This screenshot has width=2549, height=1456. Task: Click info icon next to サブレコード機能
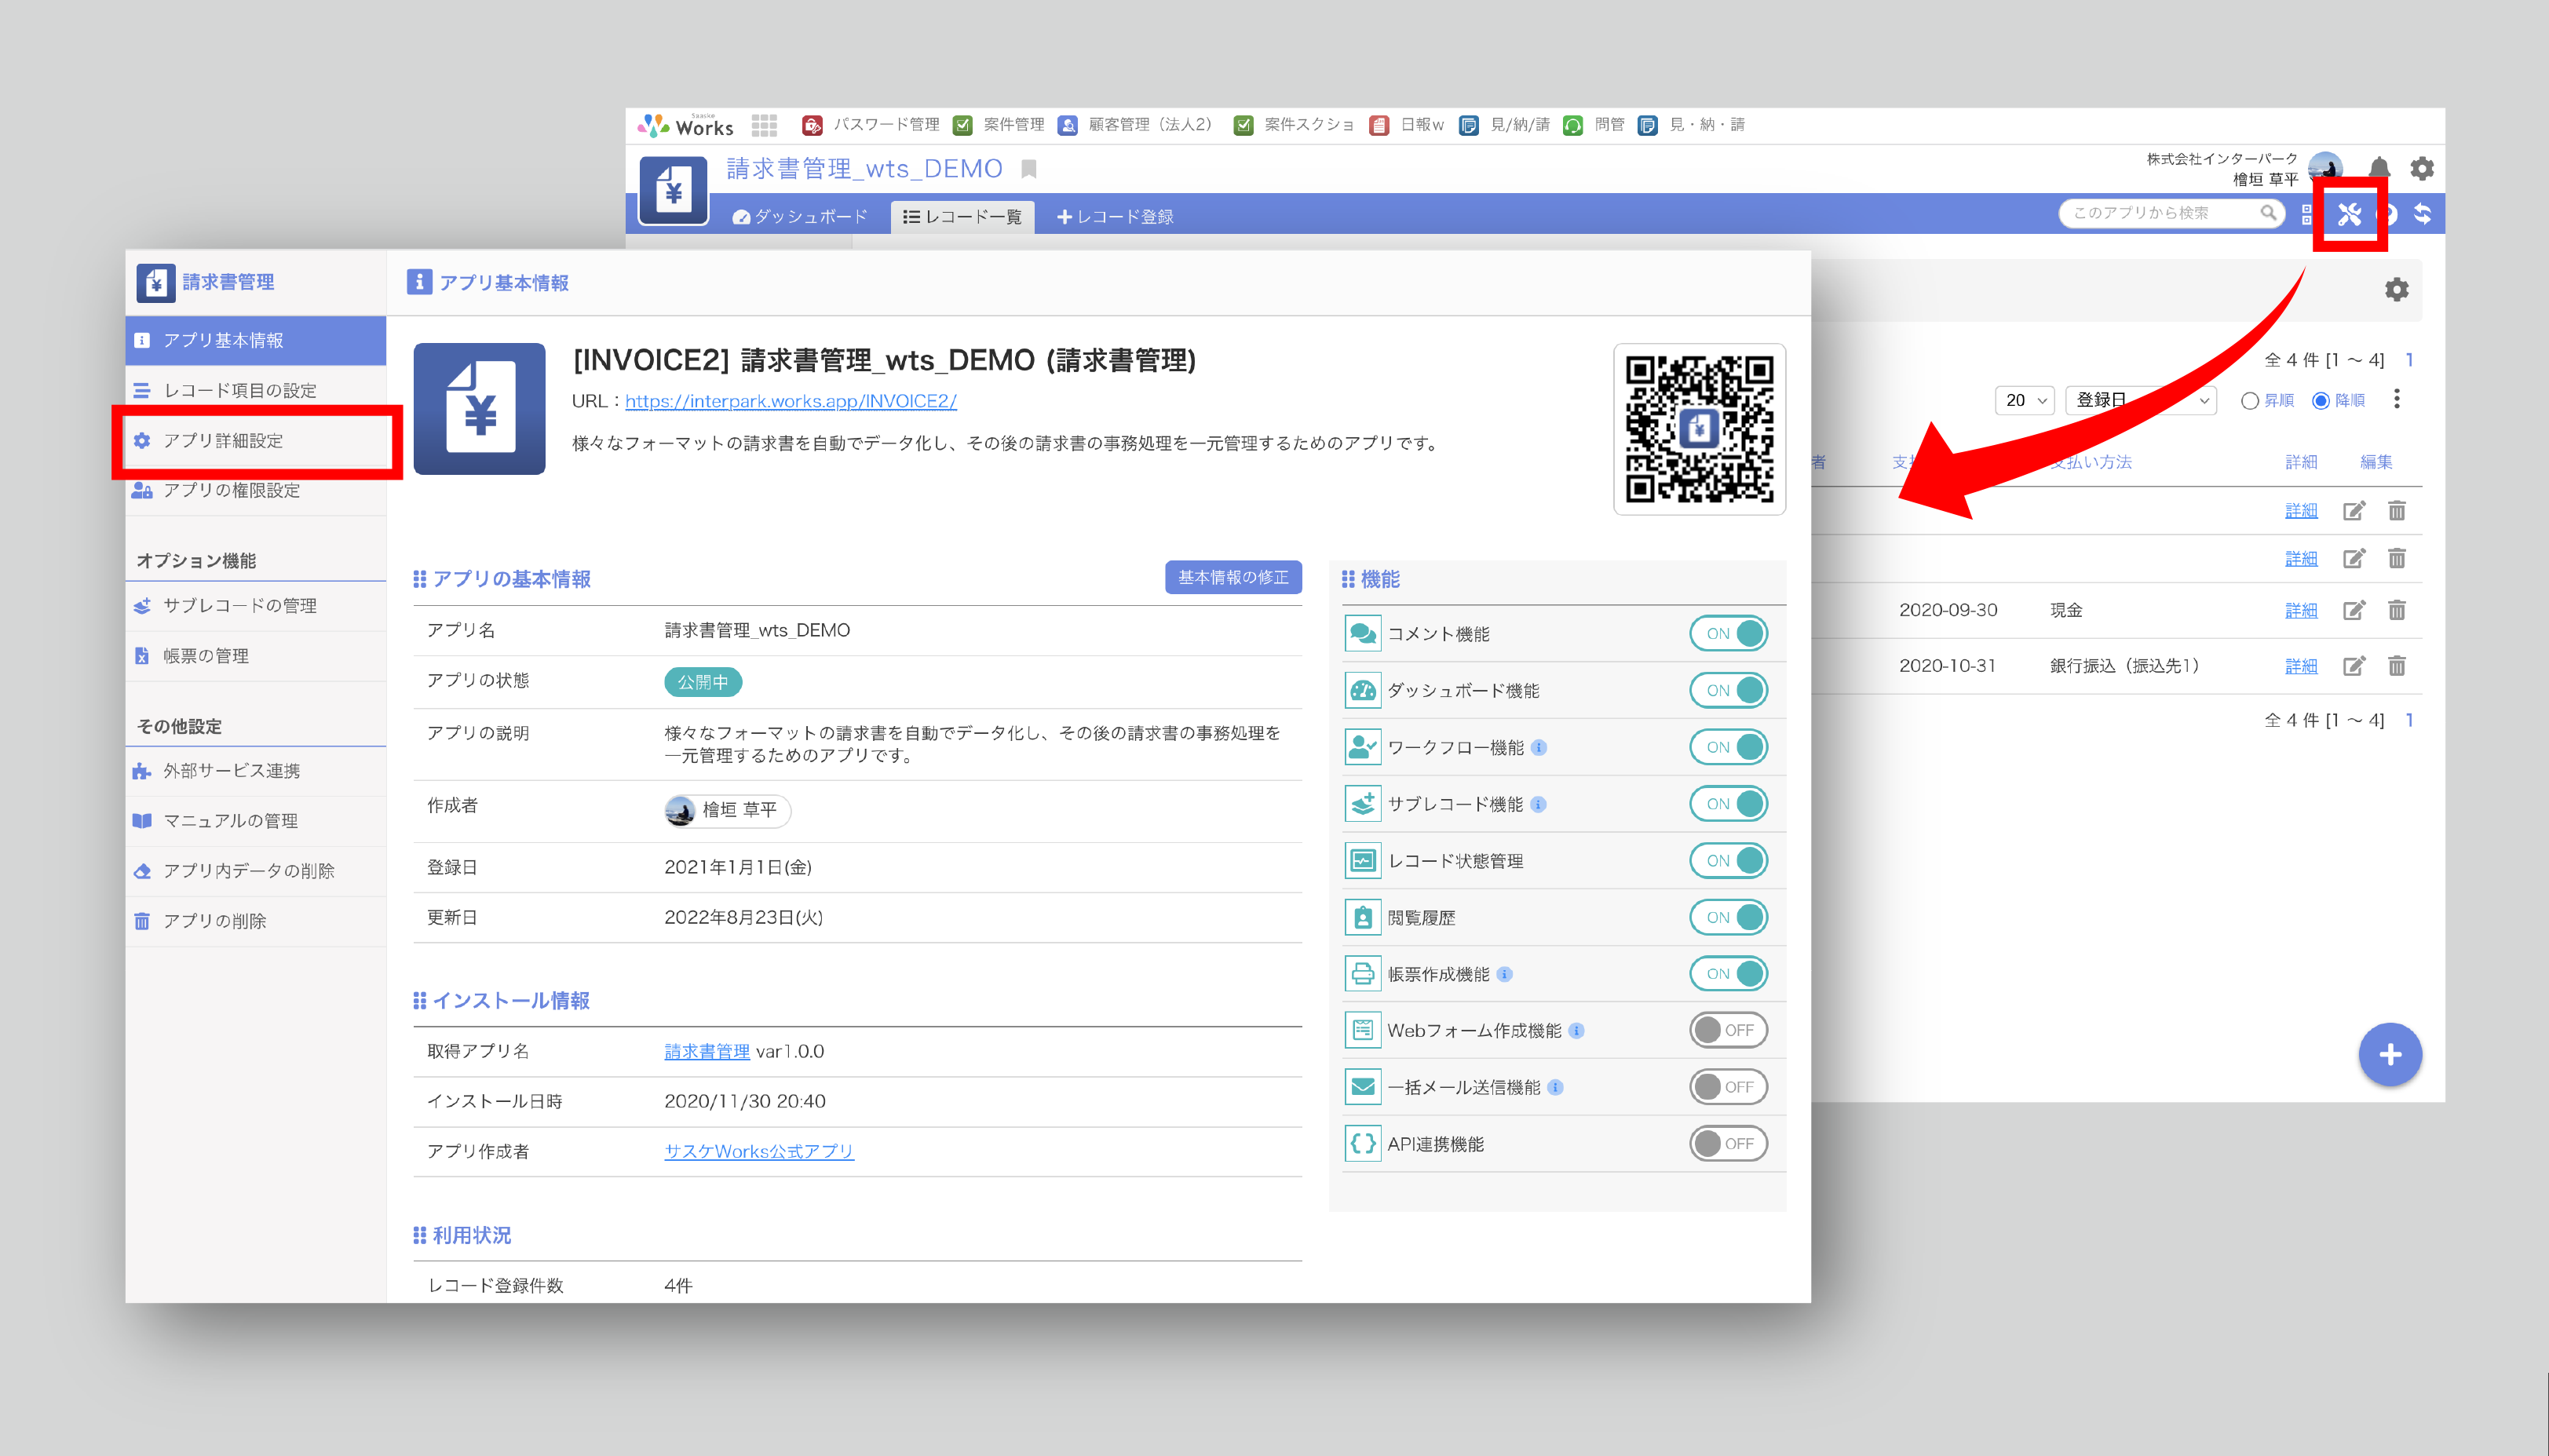point(1538,804)
